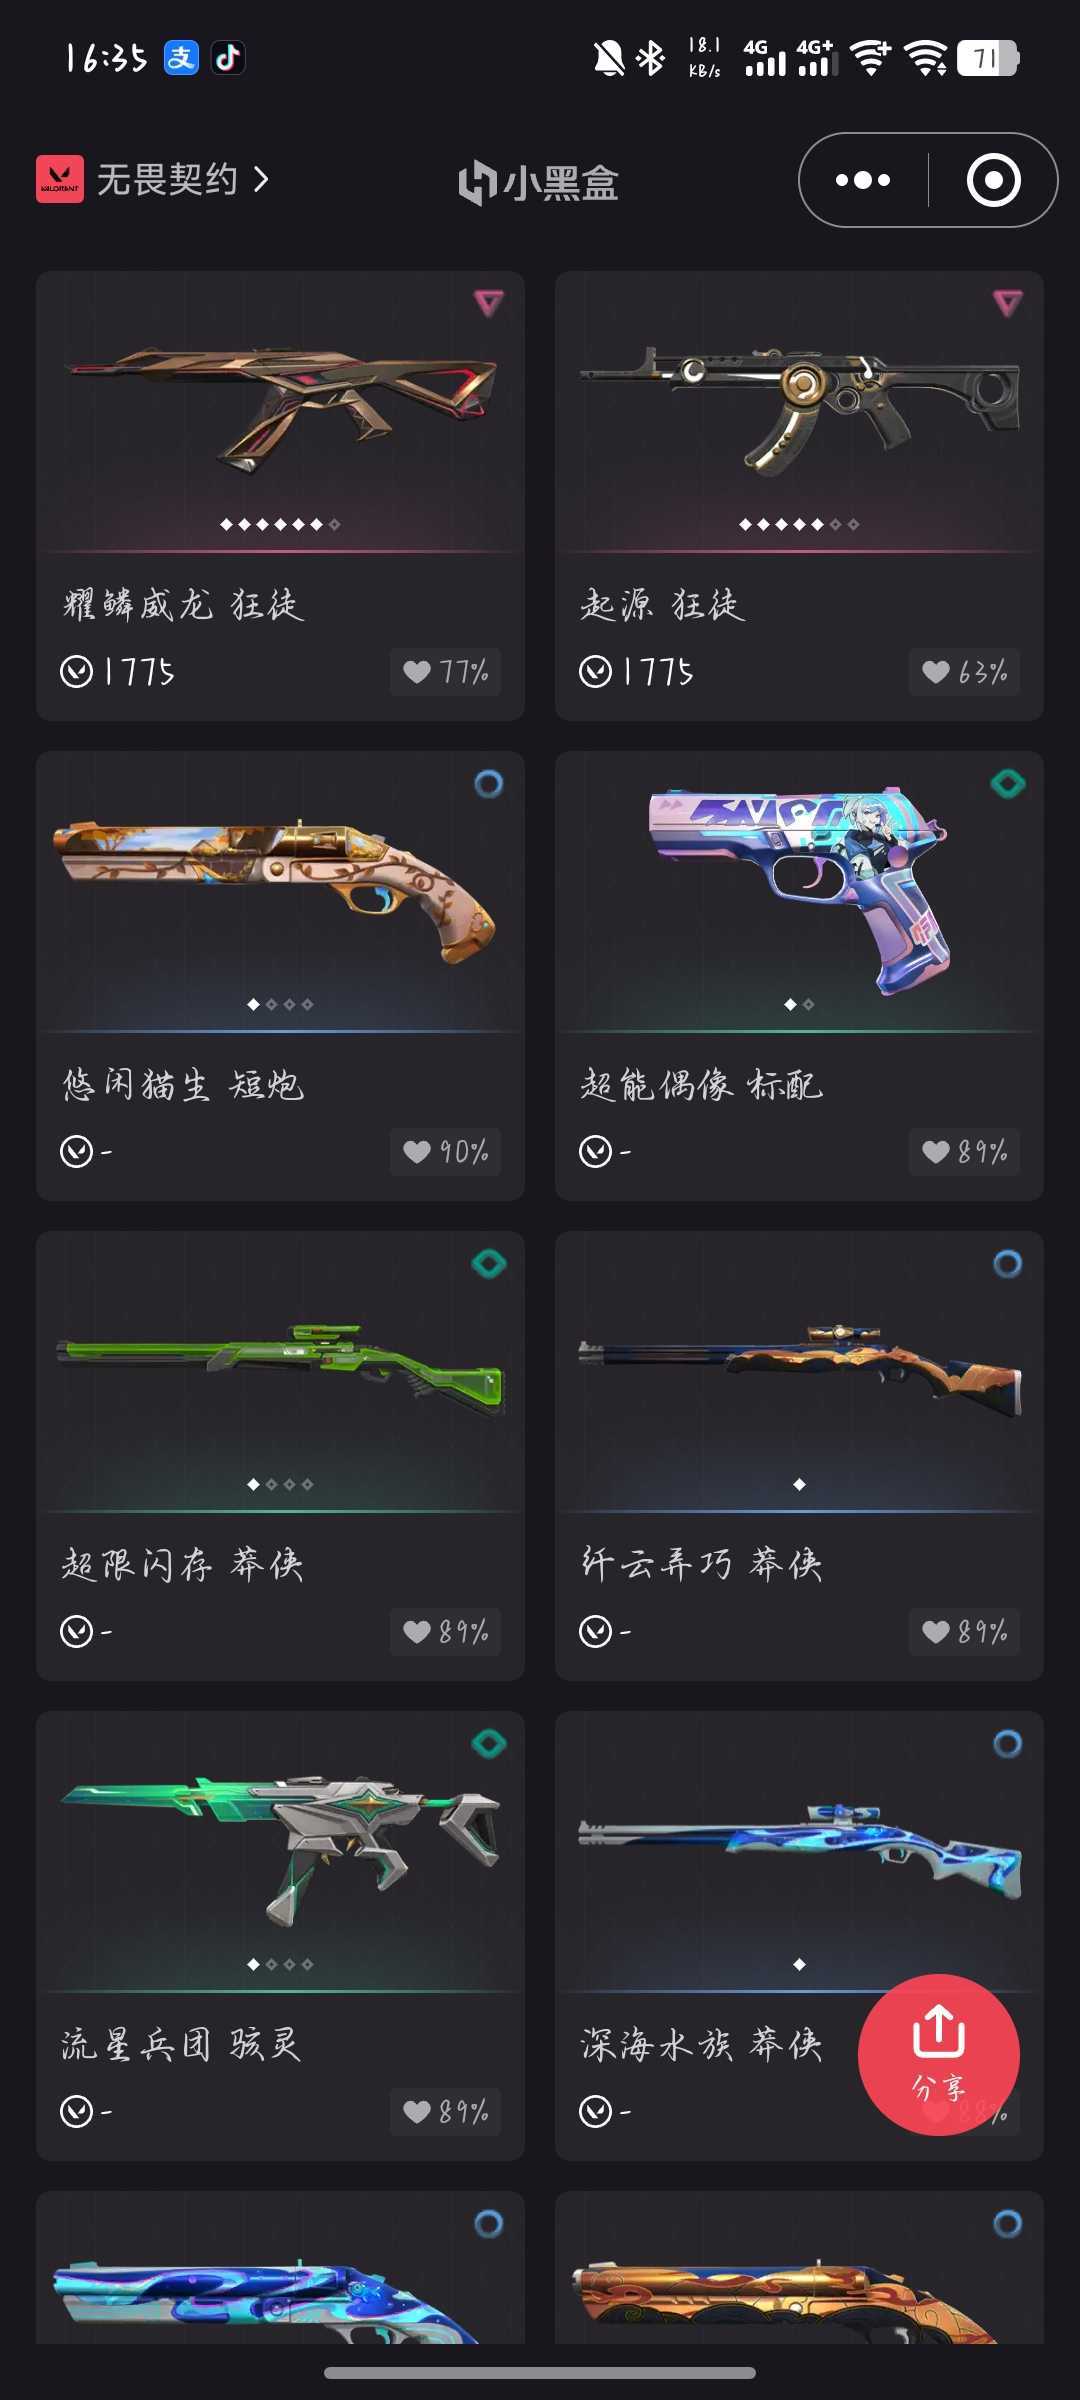1080x2400 pixels.
Task: Close mini program via circle target icon
Action: coord(993,180)
